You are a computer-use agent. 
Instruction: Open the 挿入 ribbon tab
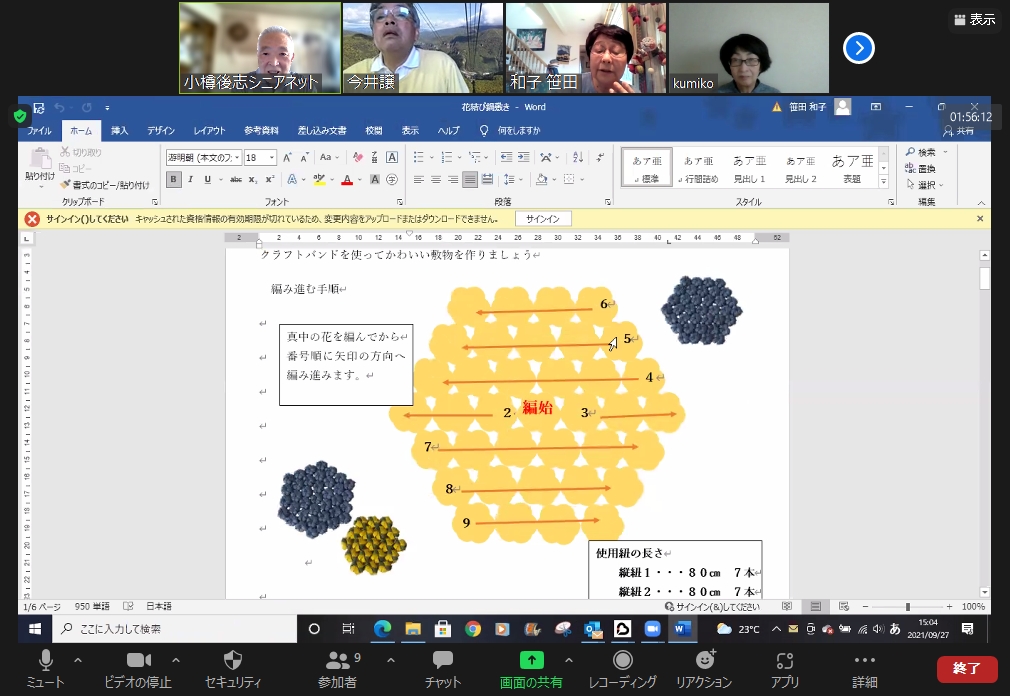click(119, 131)
